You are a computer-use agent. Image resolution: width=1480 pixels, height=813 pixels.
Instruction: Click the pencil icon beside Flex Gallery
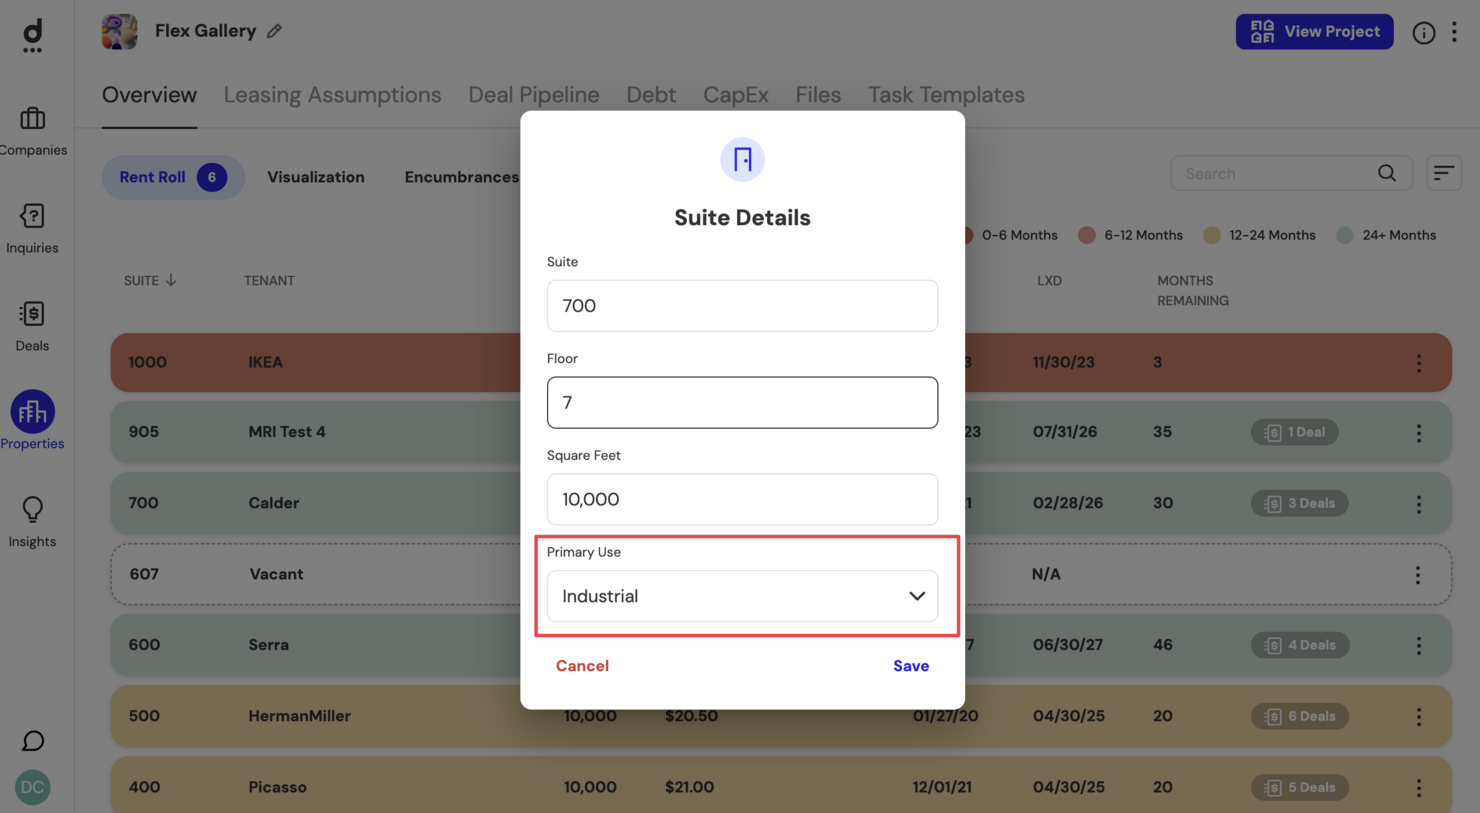coord(274,31)
